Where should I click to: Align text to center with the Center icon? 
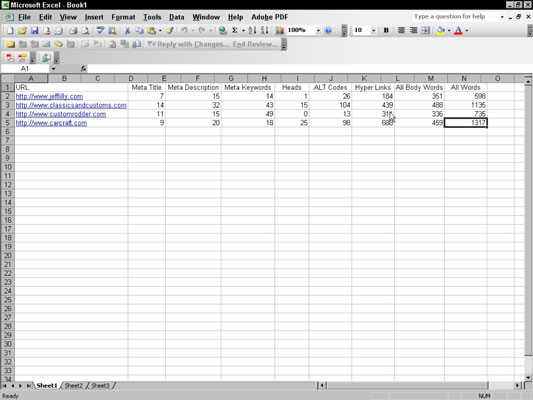[401, 31]
